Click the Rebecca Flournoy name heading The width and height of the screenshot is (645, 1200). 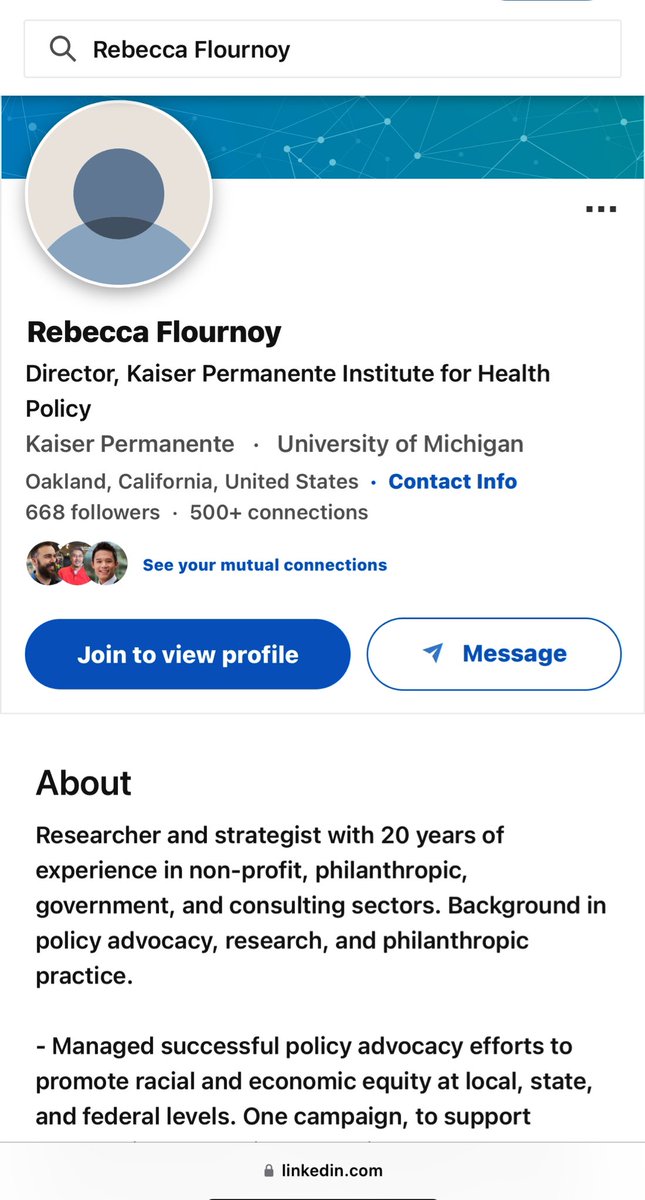coord(154,332)
